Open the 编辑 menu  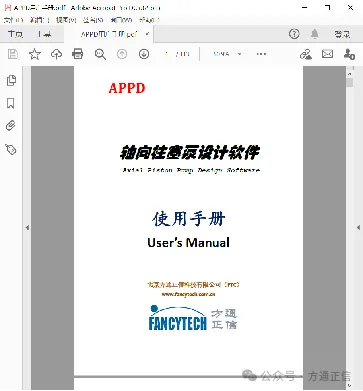tap(39, 20)
